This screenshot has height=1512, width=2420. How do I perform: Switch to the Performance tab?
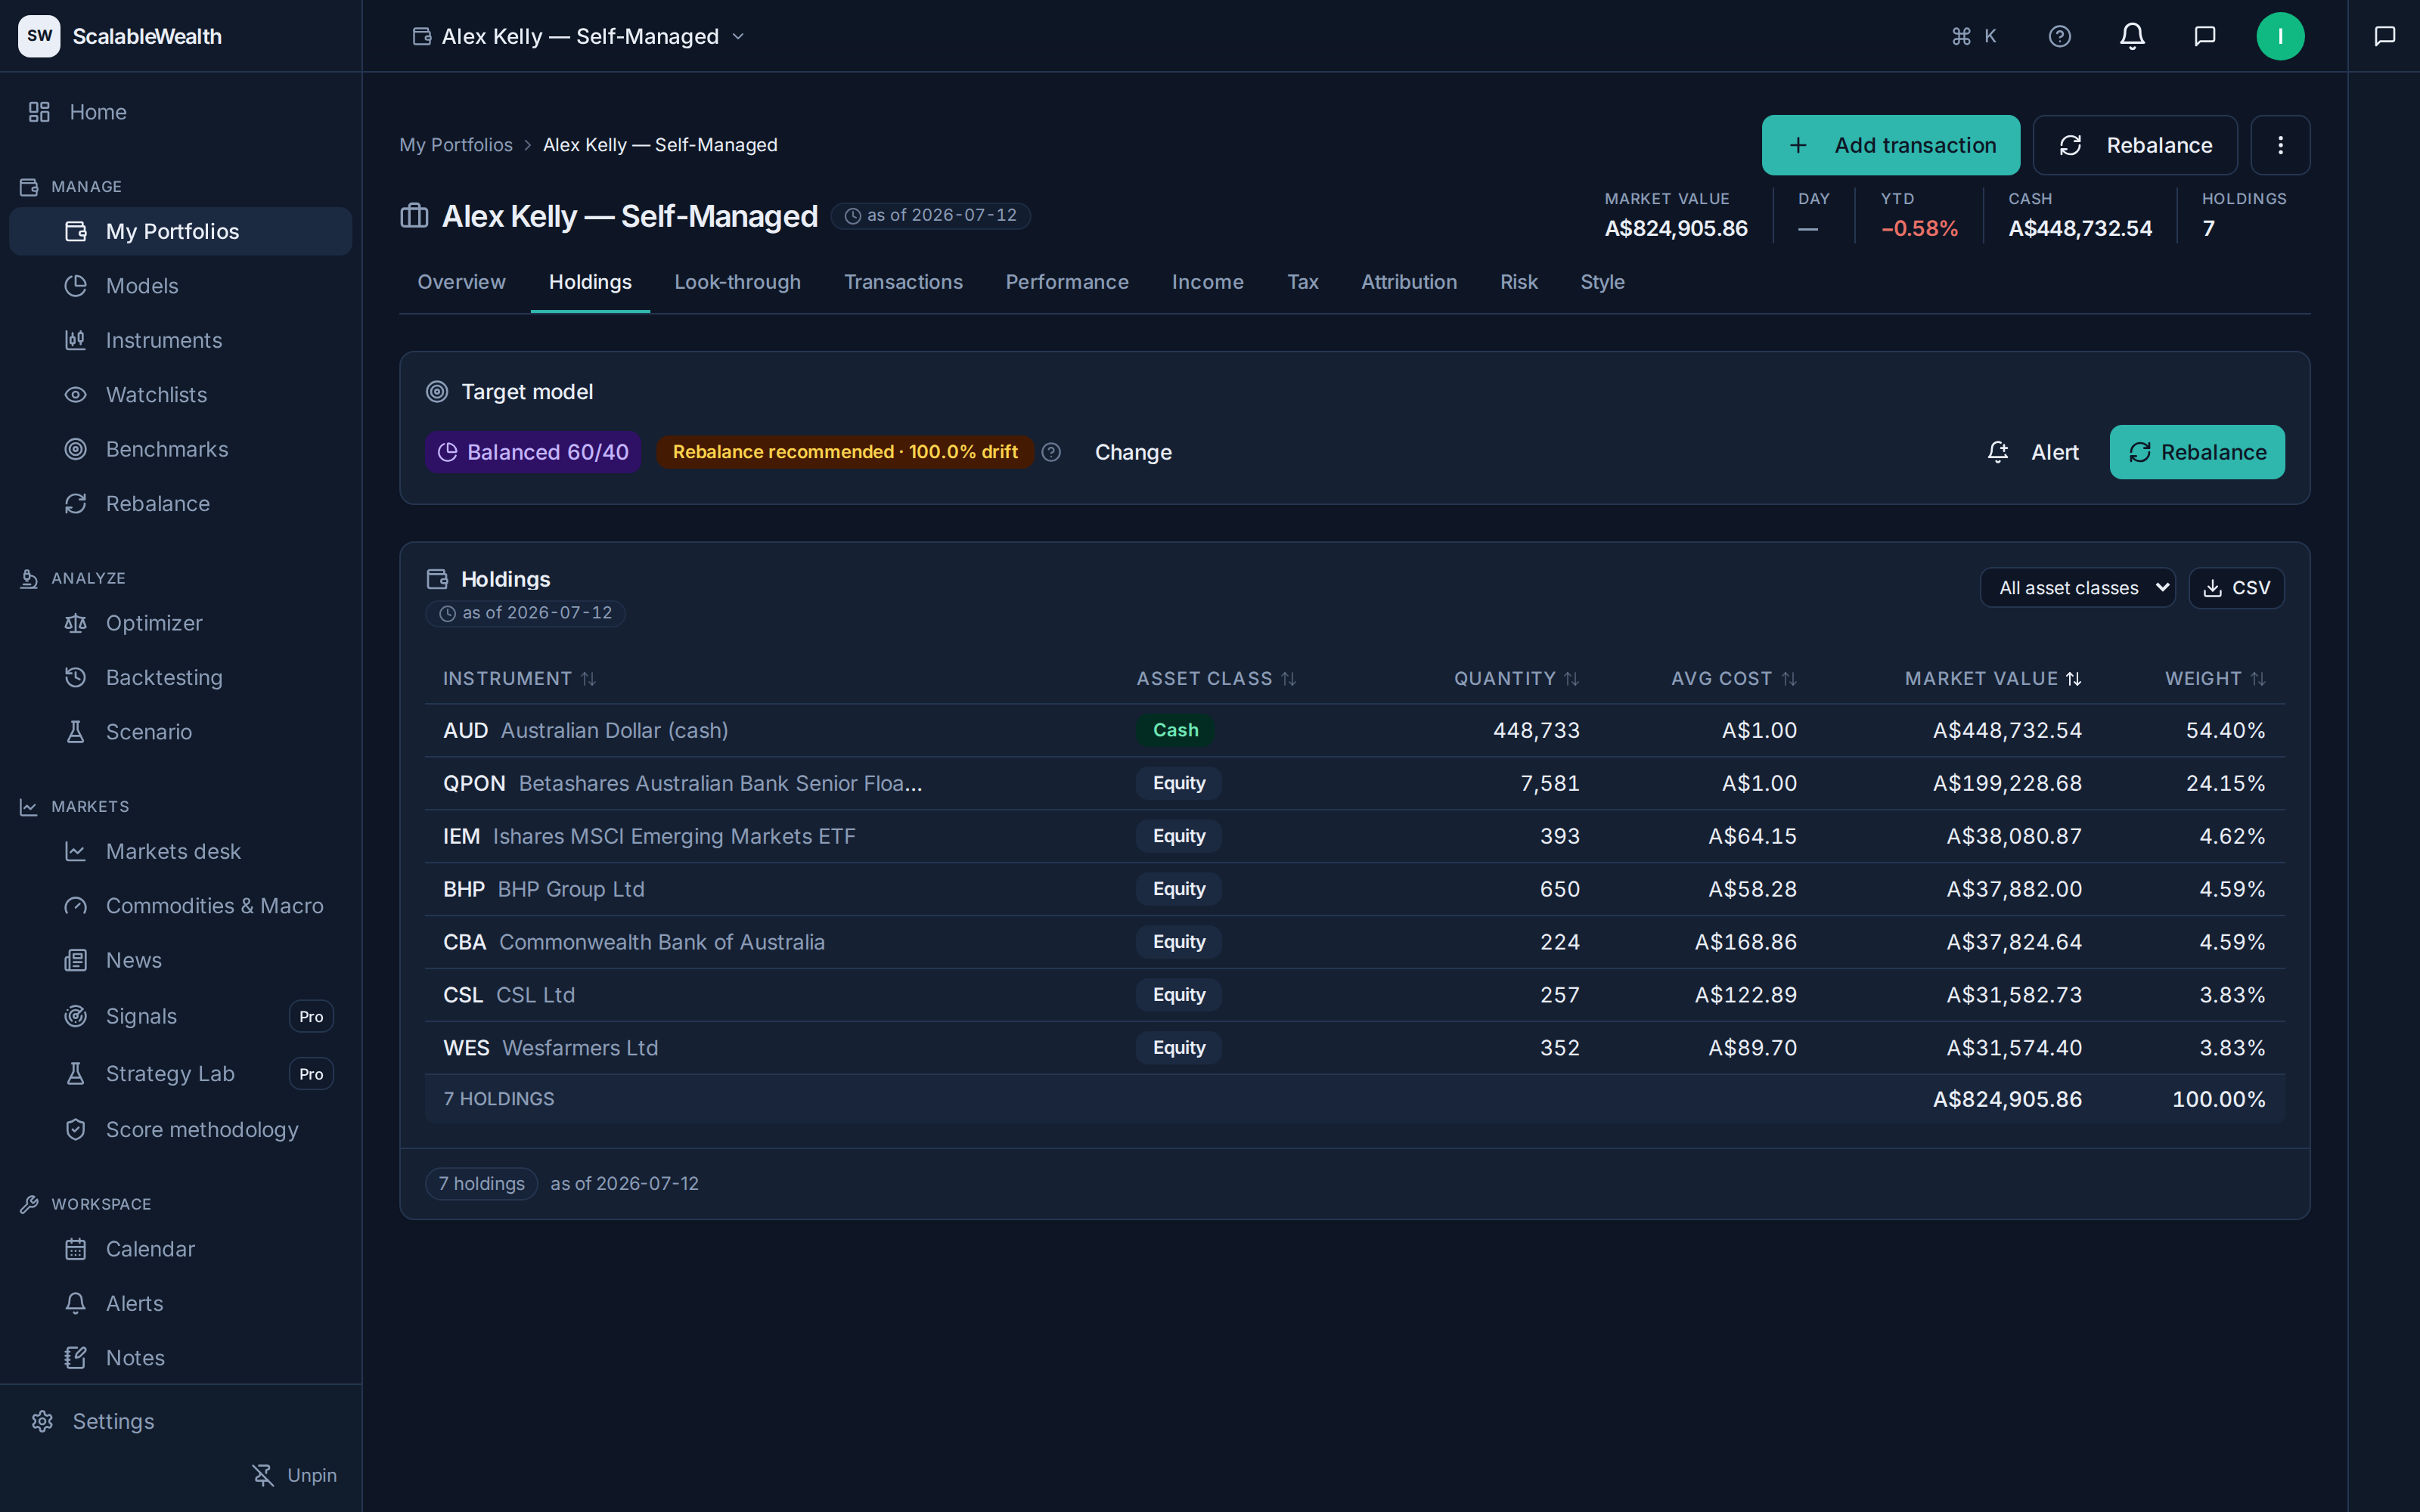1067,282
